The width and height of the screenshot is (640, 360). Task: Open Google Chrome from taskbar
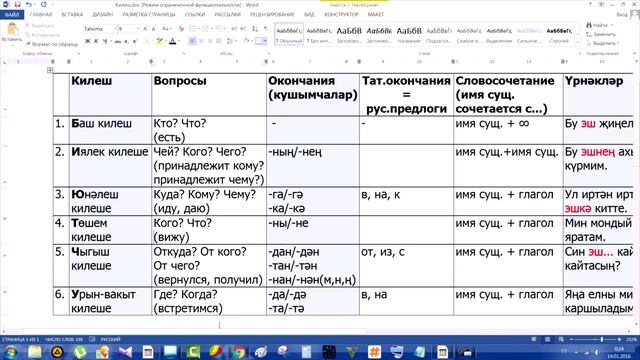coord(237,352)
